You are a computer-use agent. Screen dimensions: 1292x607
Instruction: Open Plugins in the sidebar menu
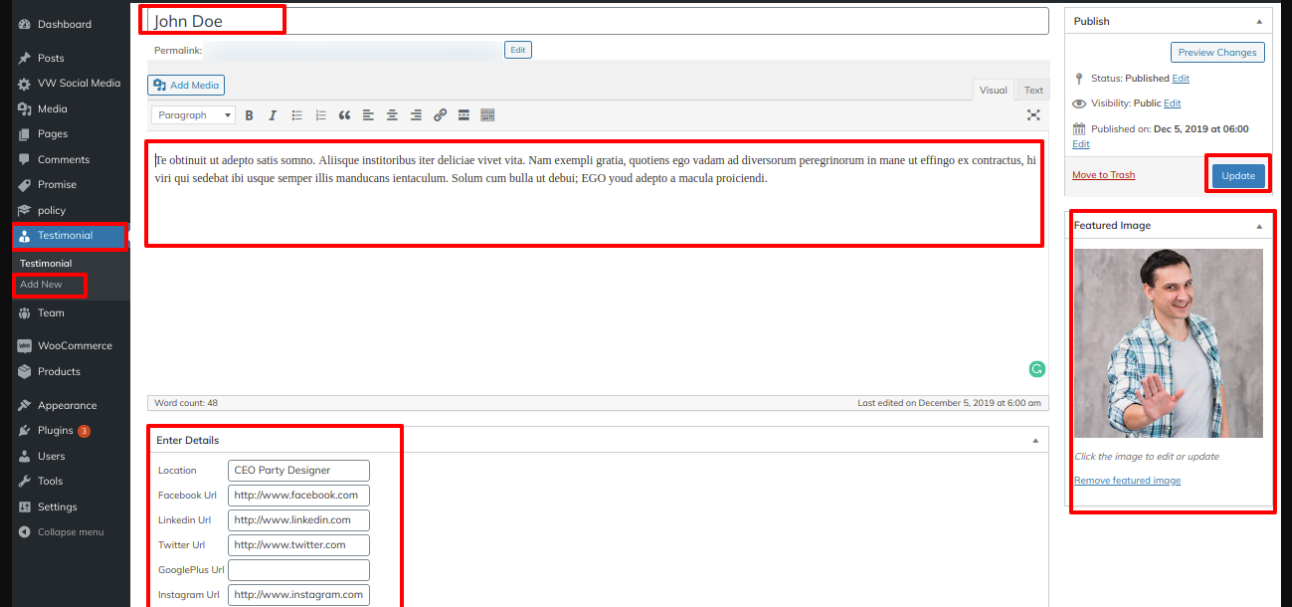[x=55, y=431]
